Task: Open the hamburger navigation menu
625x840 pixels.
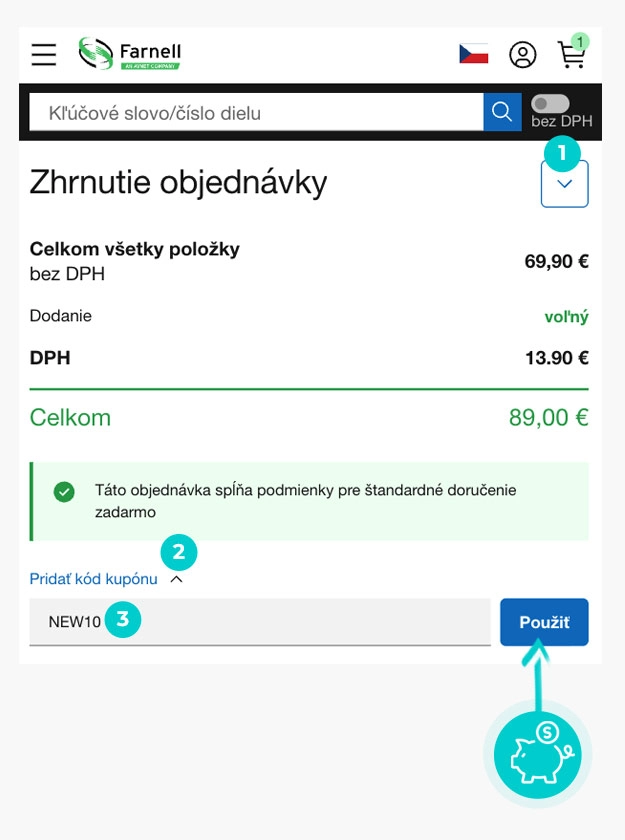Action: 44,54
